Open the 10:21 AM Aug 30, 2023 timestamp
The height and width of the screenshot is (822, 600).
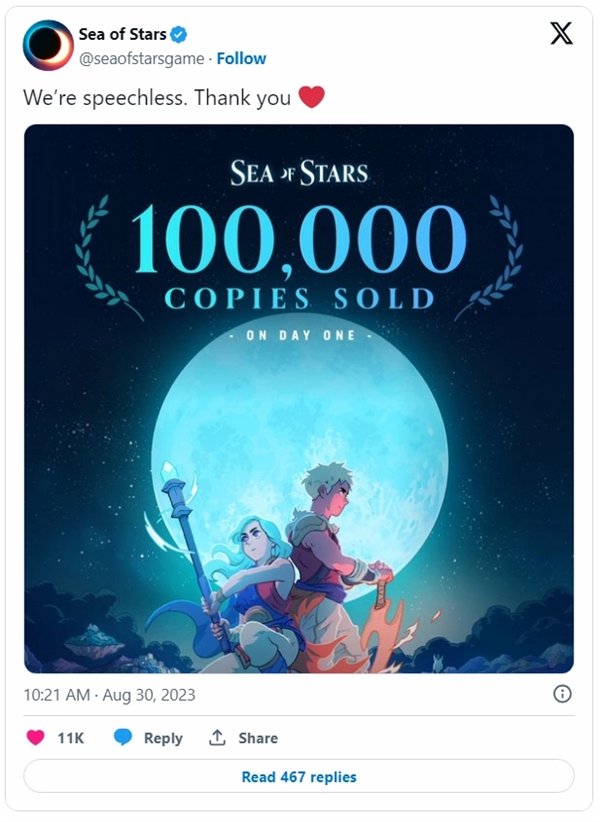109,694
